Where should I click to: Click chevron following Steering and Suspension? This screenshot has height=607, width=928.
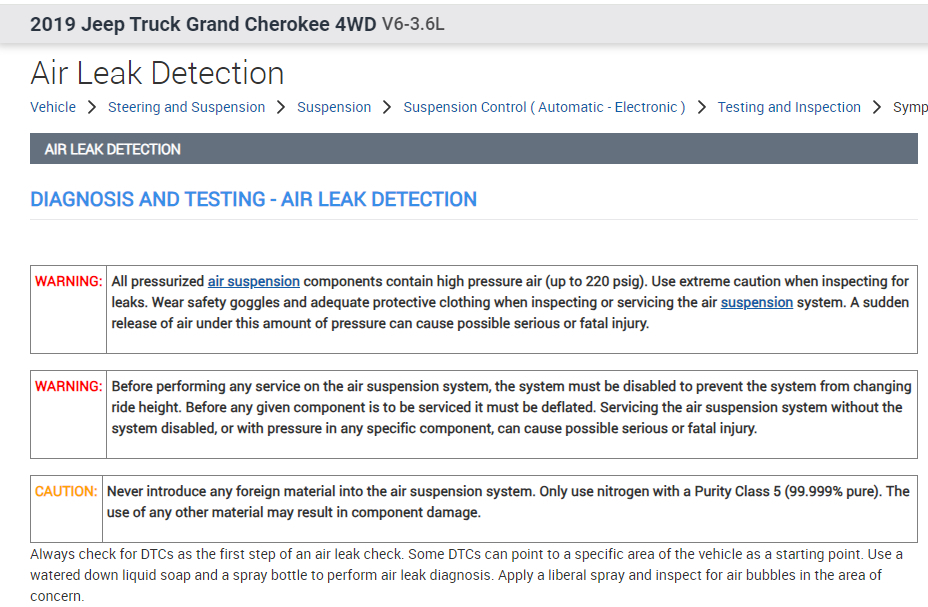(x=281, y=107)
